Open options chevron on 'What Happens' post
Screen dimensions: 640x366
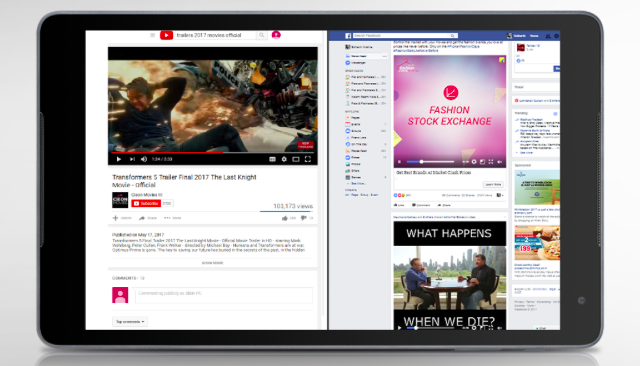tap(504, 217)
